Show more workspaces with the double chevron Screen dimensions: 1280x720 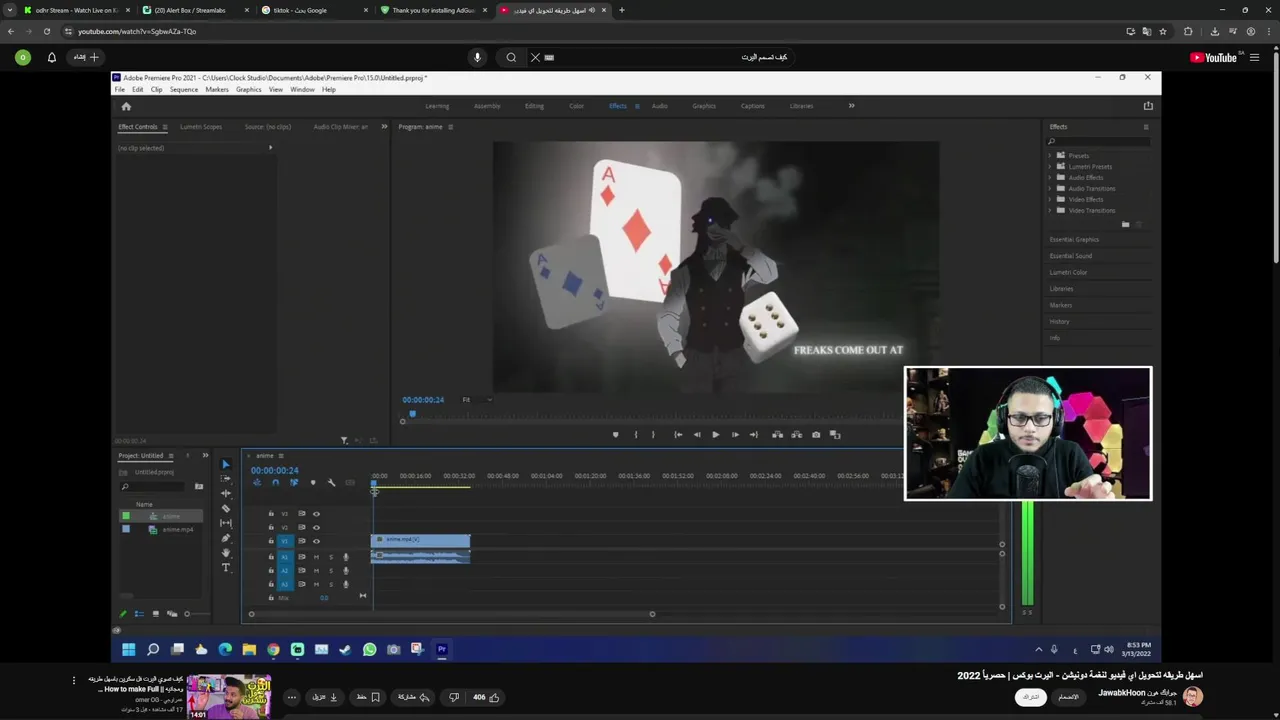(x=852, y=106)
